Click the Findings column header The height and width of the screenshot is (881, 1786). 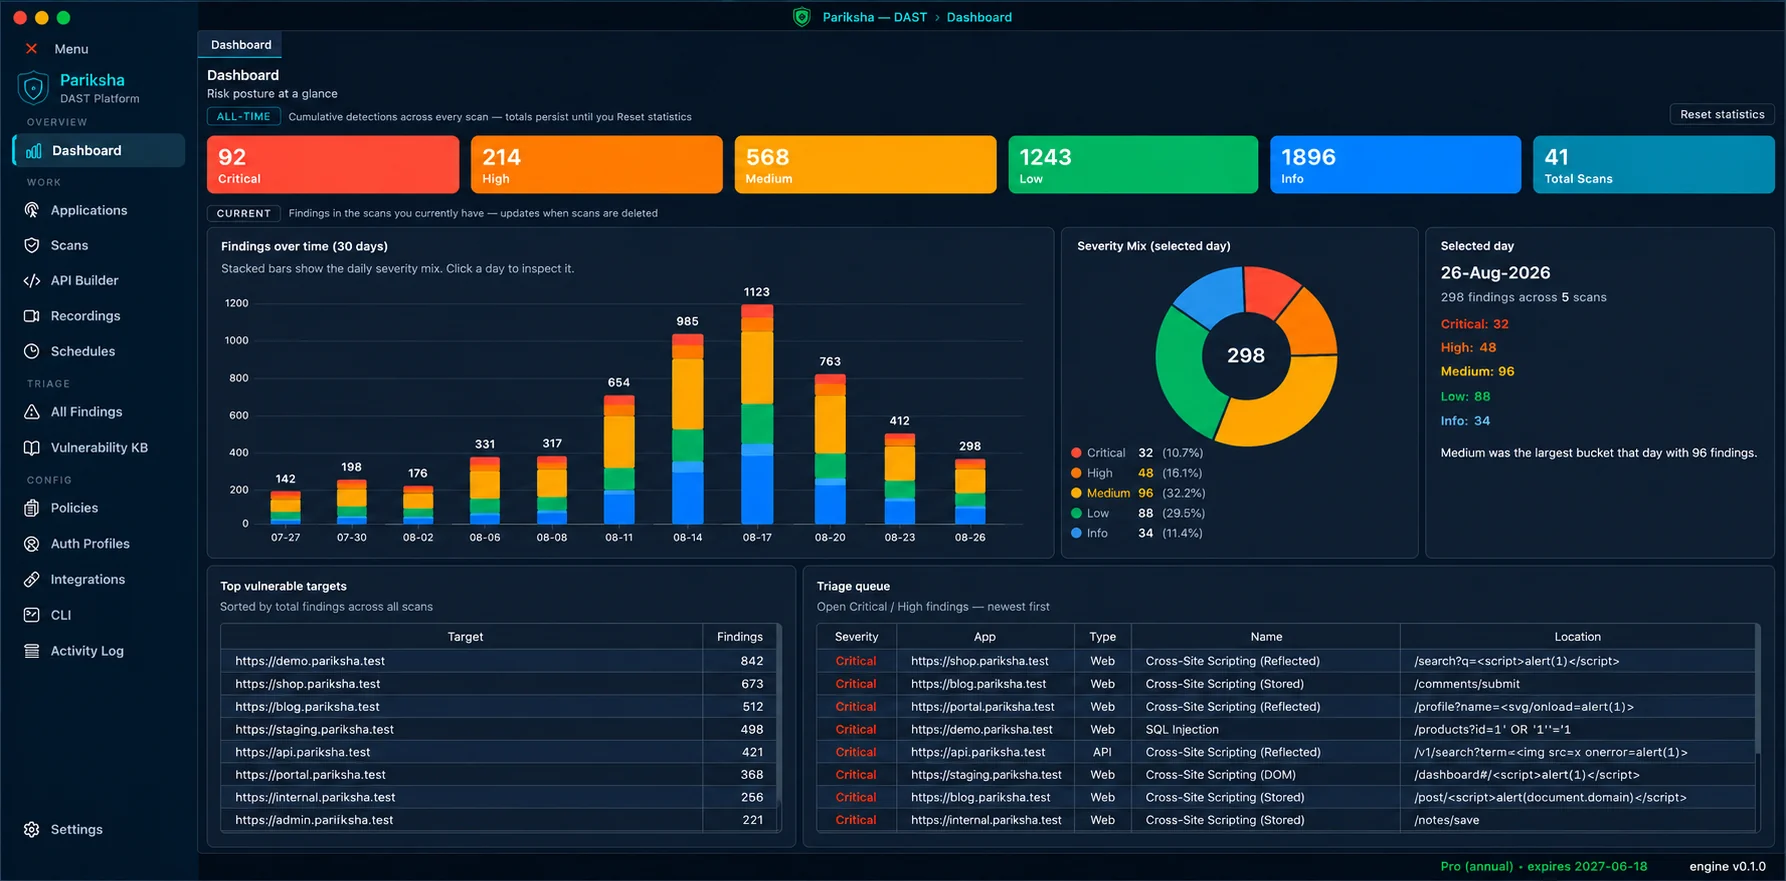click(x=740, y=637)
